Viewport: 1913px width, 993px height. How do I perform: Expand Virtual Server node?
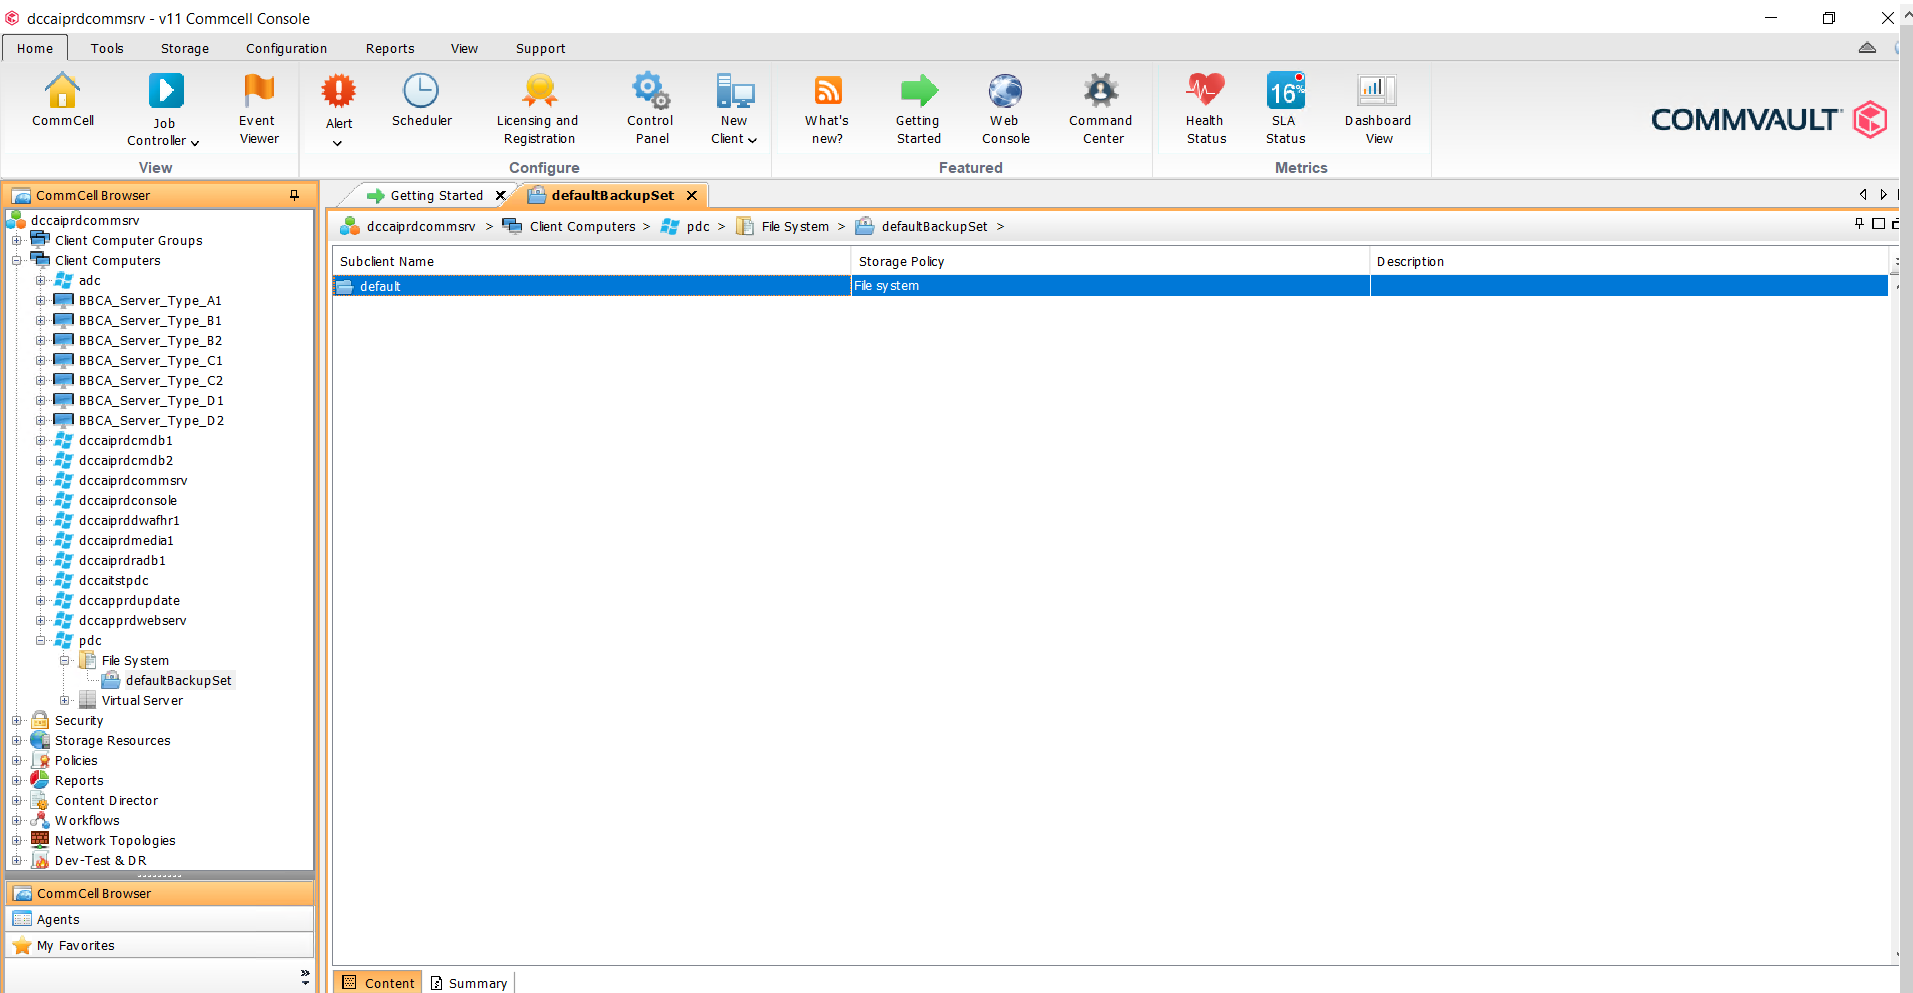click(x=65, y=700)
